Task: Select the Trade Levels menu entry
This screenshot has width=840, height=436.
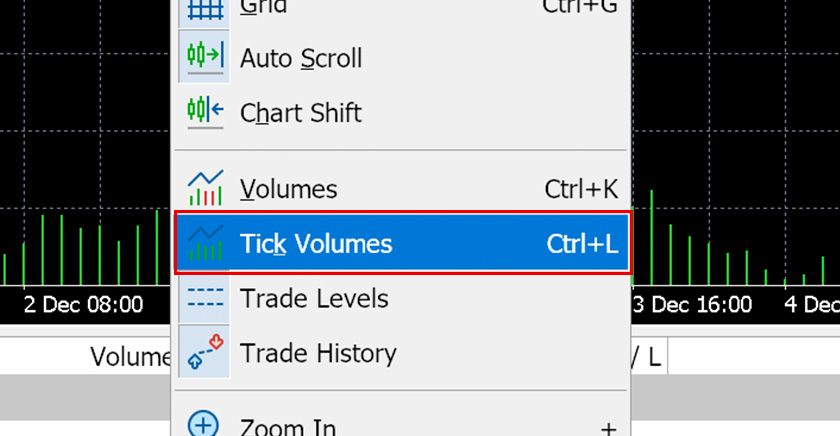Action: click(314, 298)
